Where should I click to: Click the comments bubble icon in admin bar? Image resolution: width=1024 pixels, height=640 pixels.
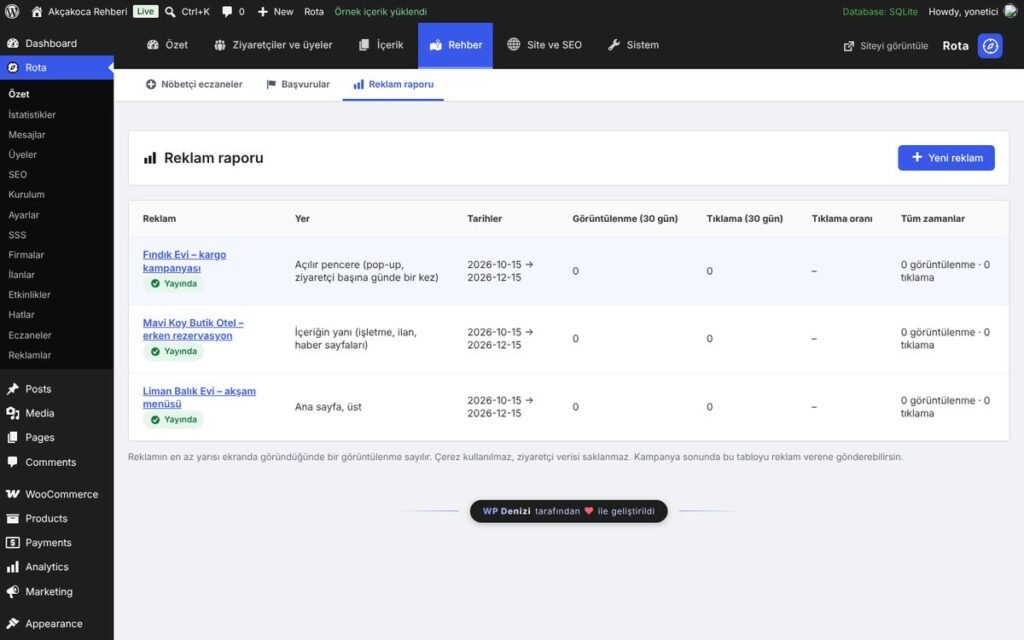click(227, 12)
